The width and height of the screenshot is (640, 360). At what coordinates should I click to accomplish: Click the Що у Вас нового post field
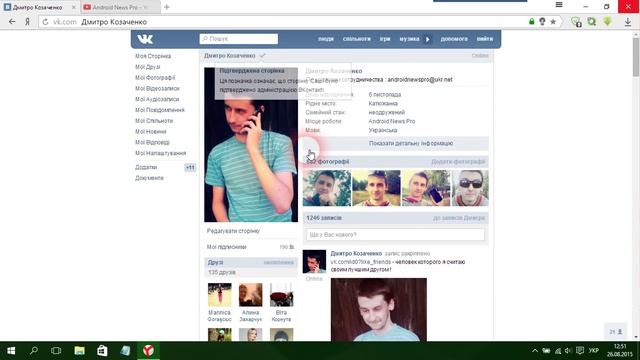click(396, 235)
